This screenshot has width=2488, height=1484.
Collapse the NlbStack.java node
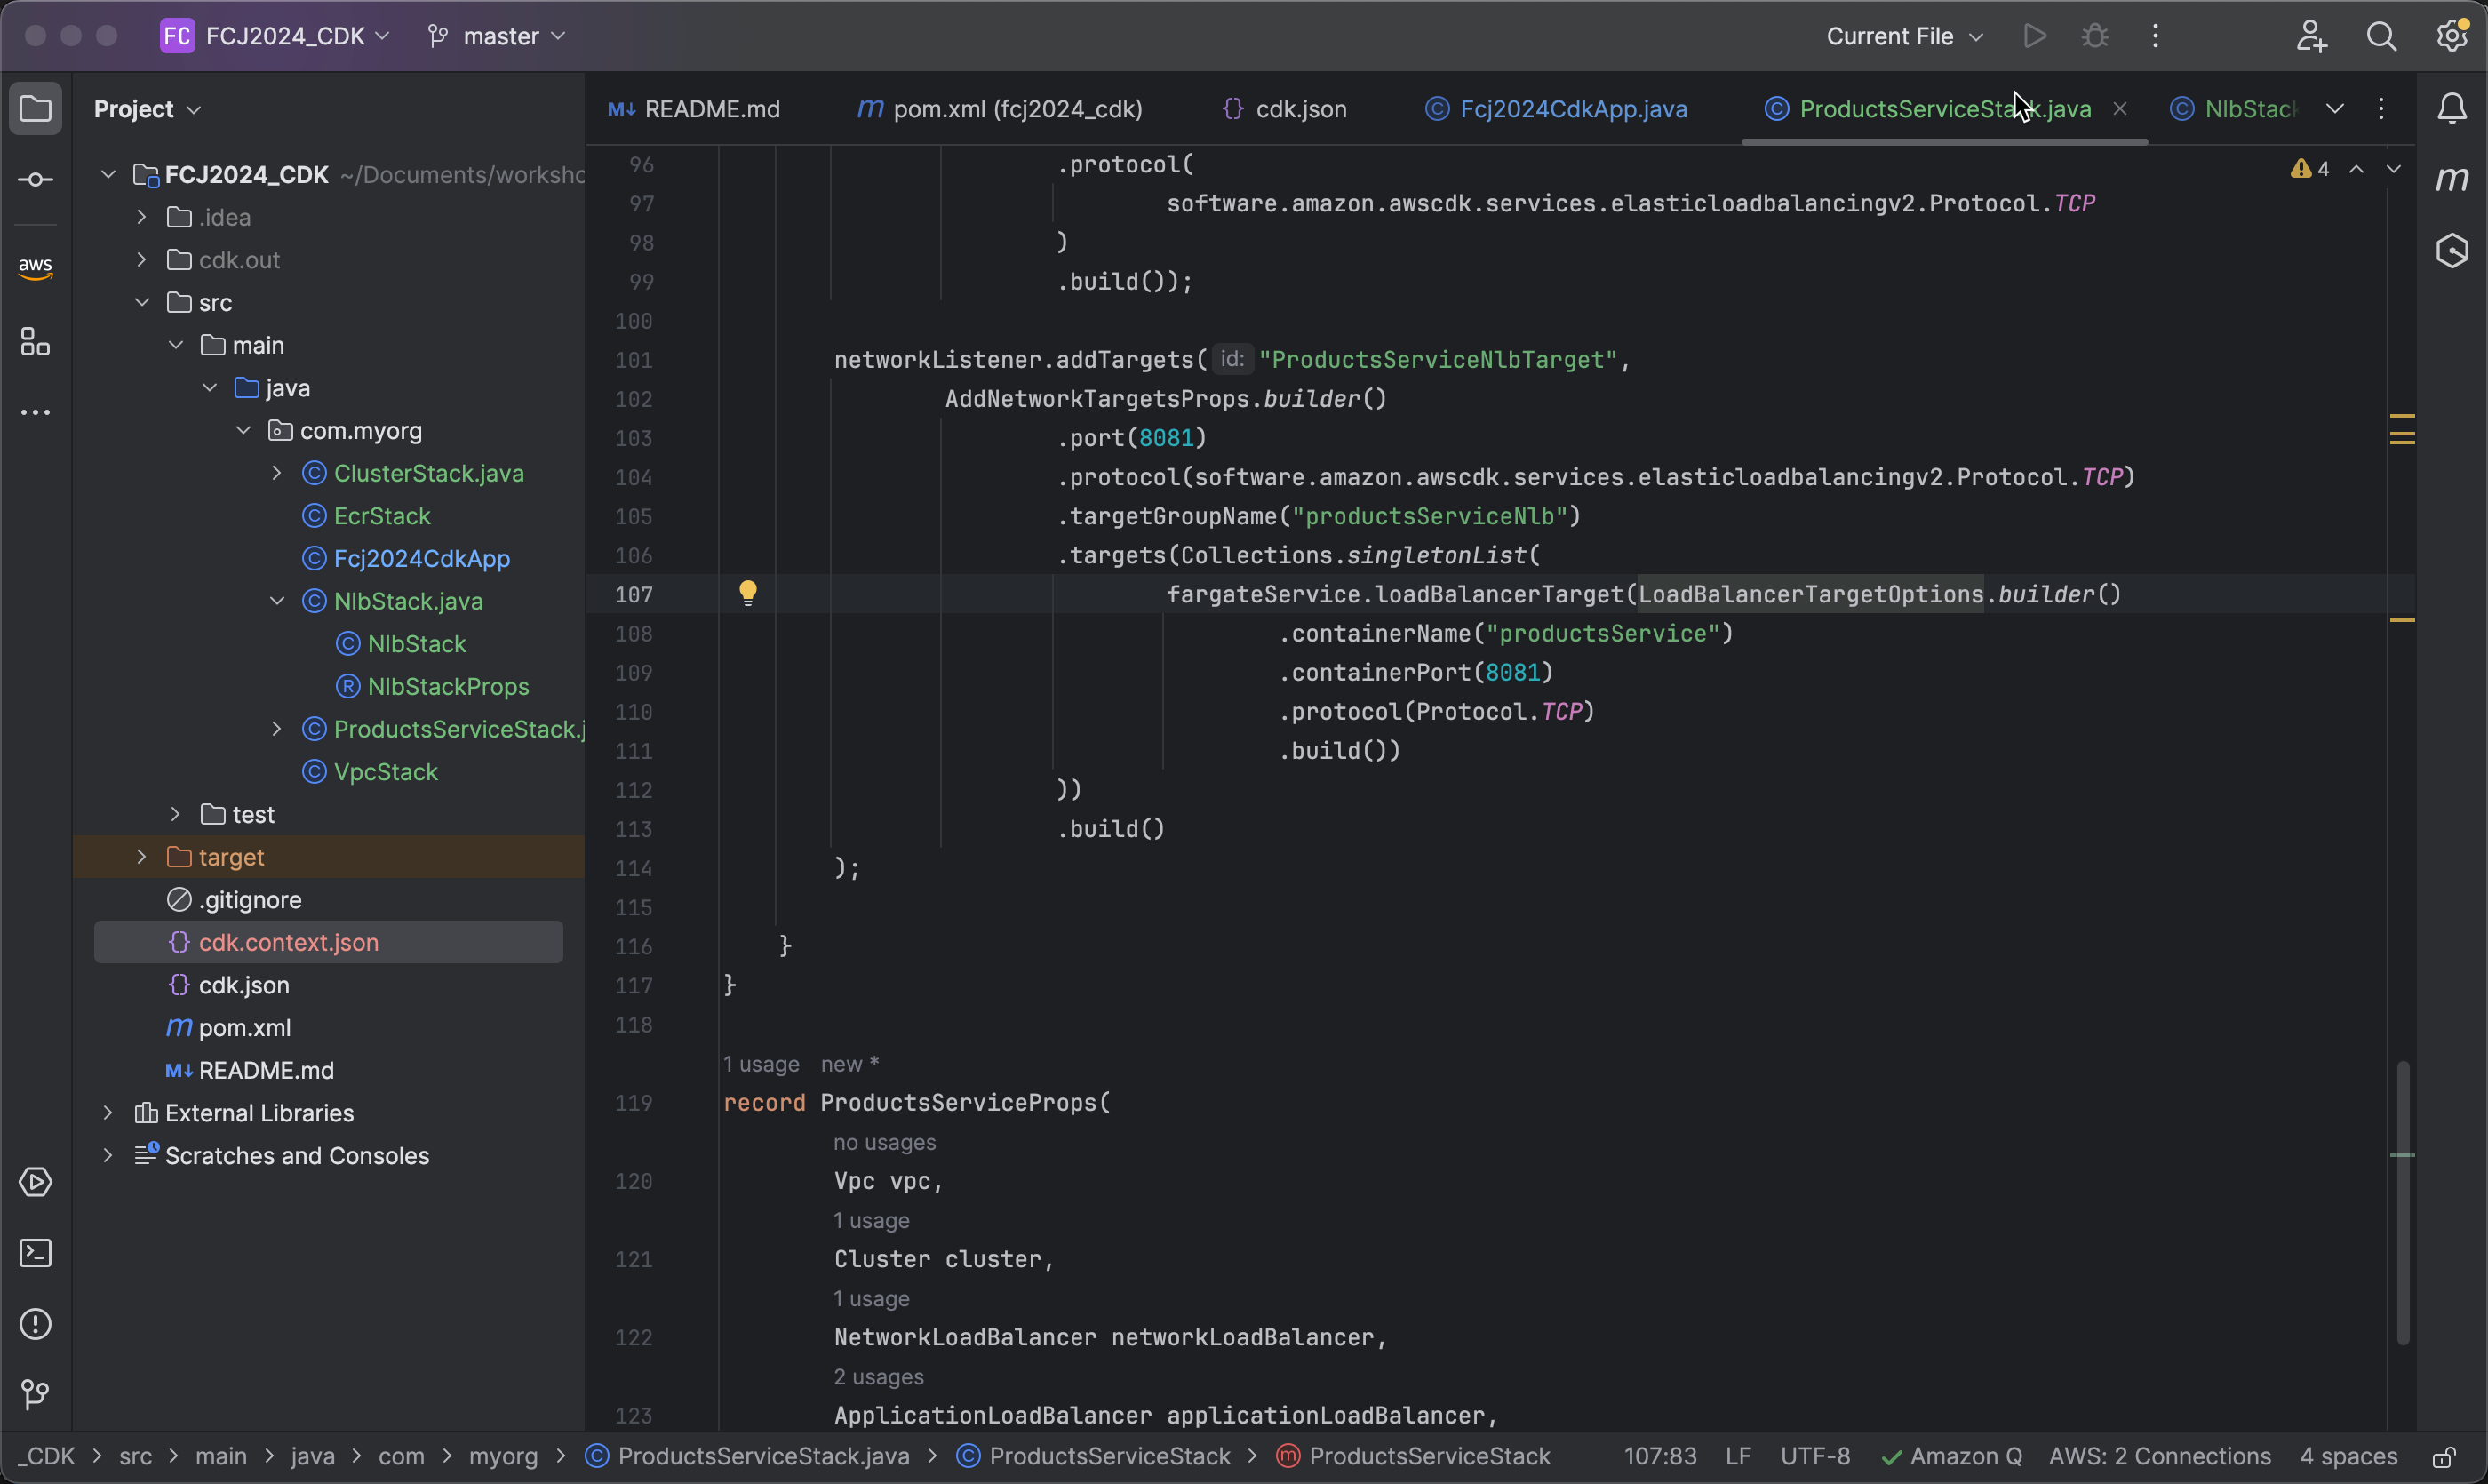(277, 601)
